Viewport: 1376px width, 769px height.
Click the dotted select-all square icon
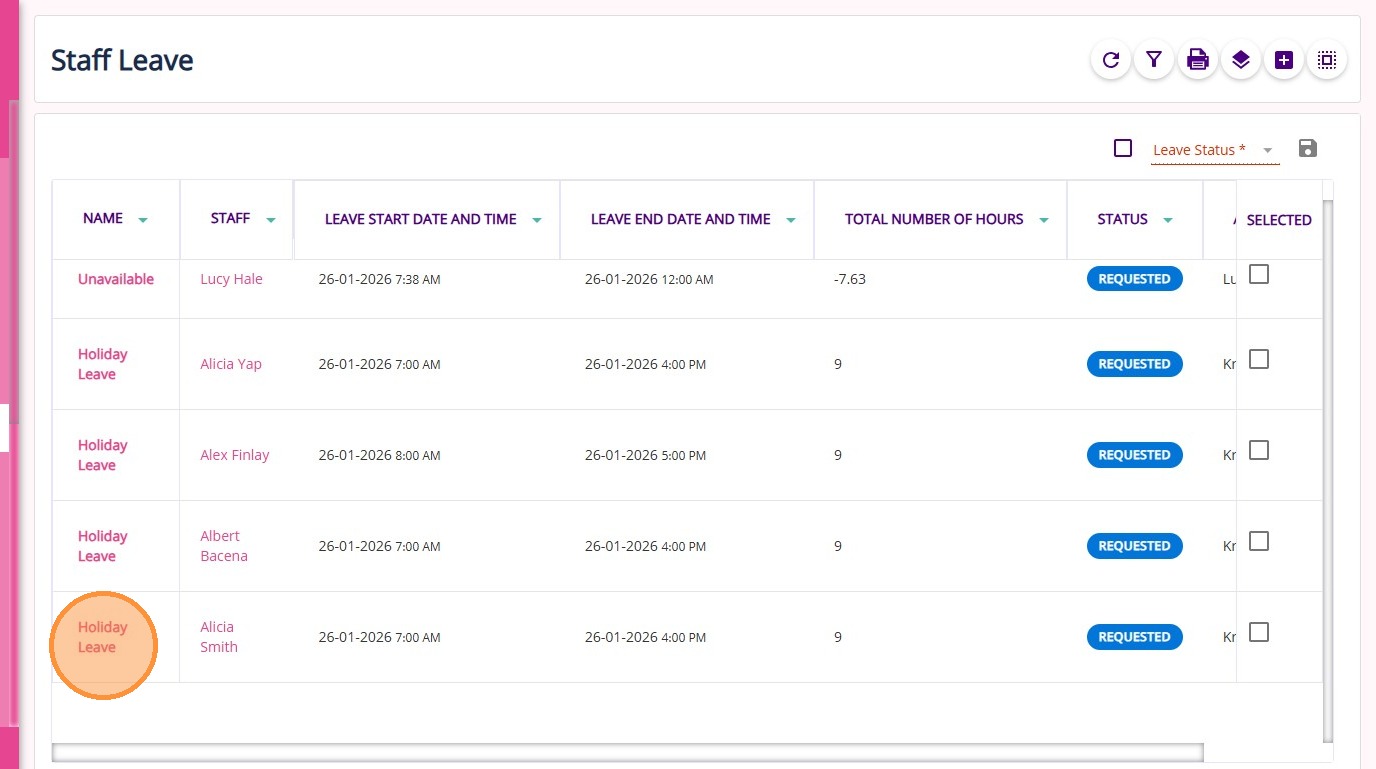point(1327,60)
